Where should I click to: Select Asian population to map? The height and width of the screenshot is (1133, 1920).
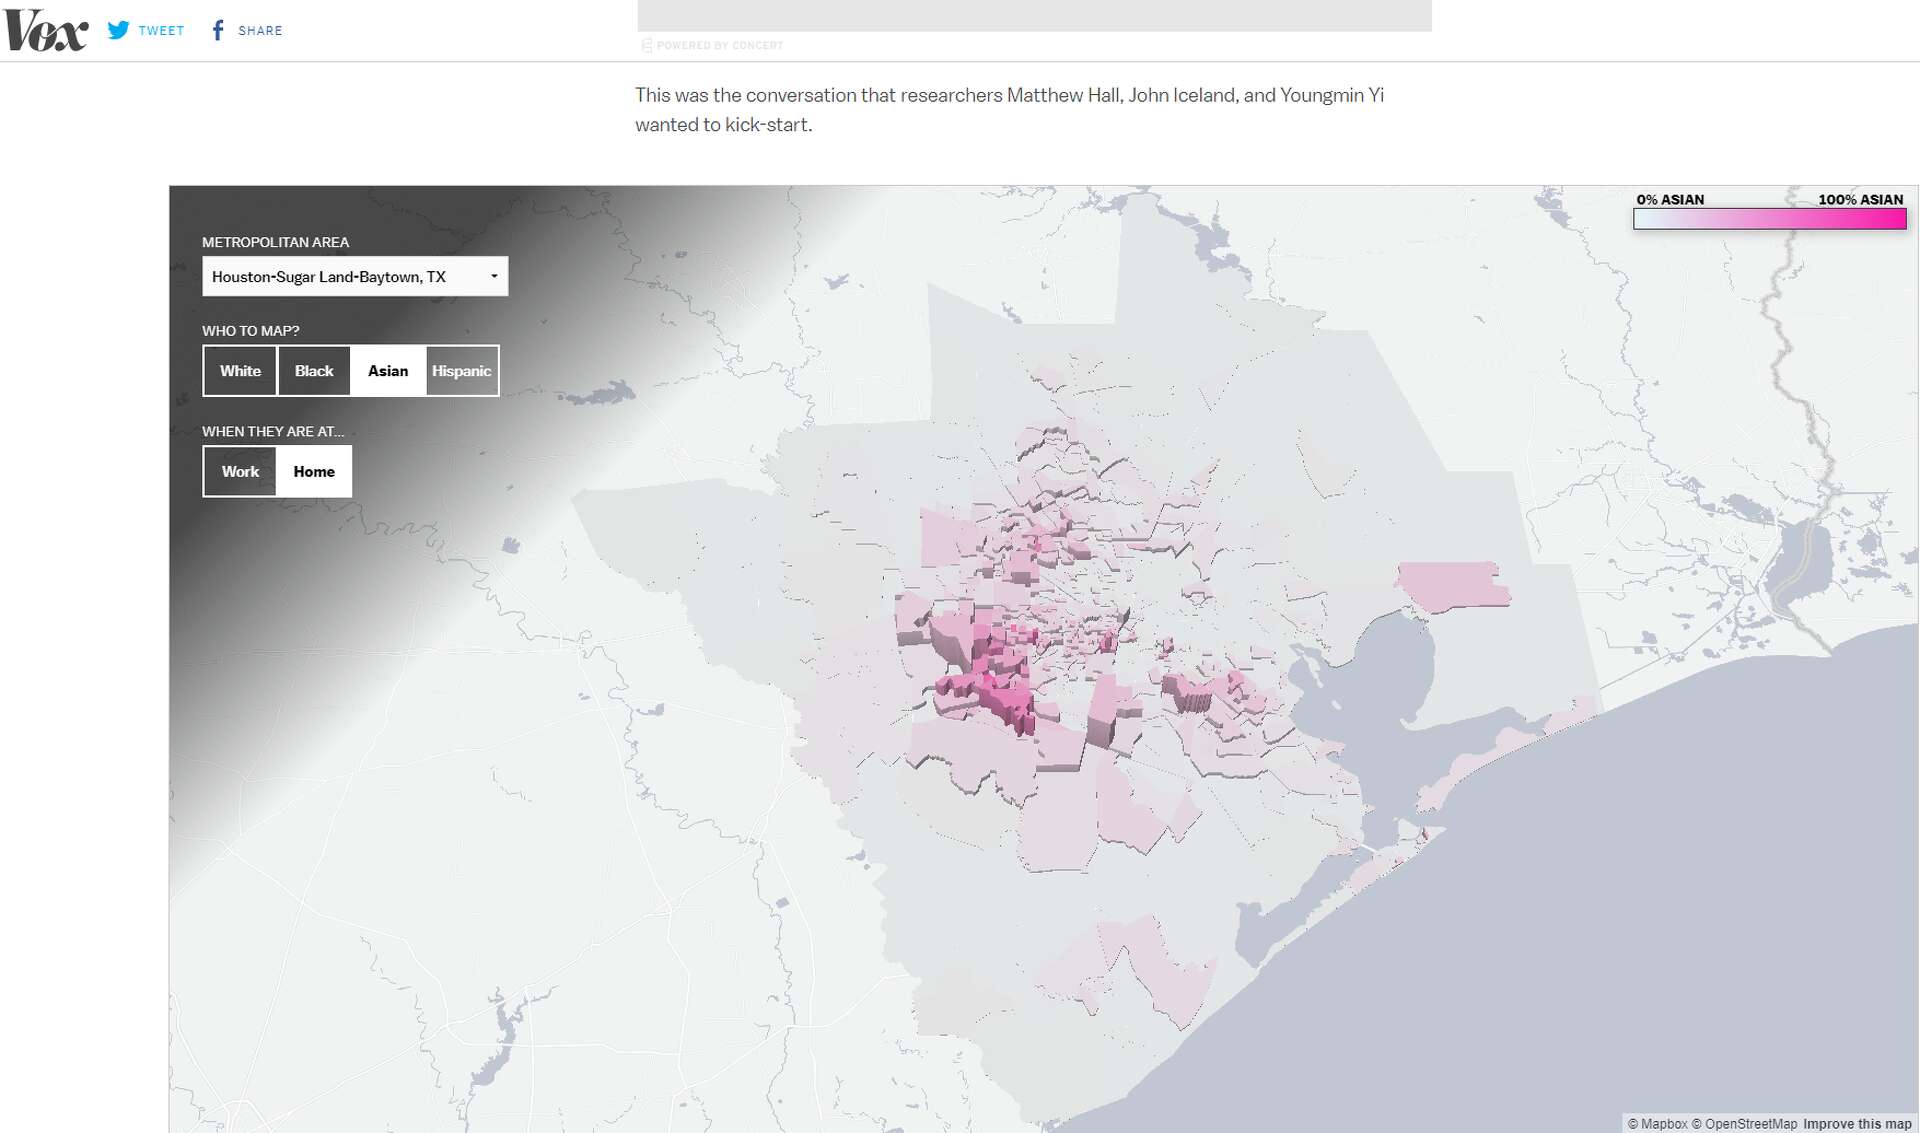(x=388, y=371)
